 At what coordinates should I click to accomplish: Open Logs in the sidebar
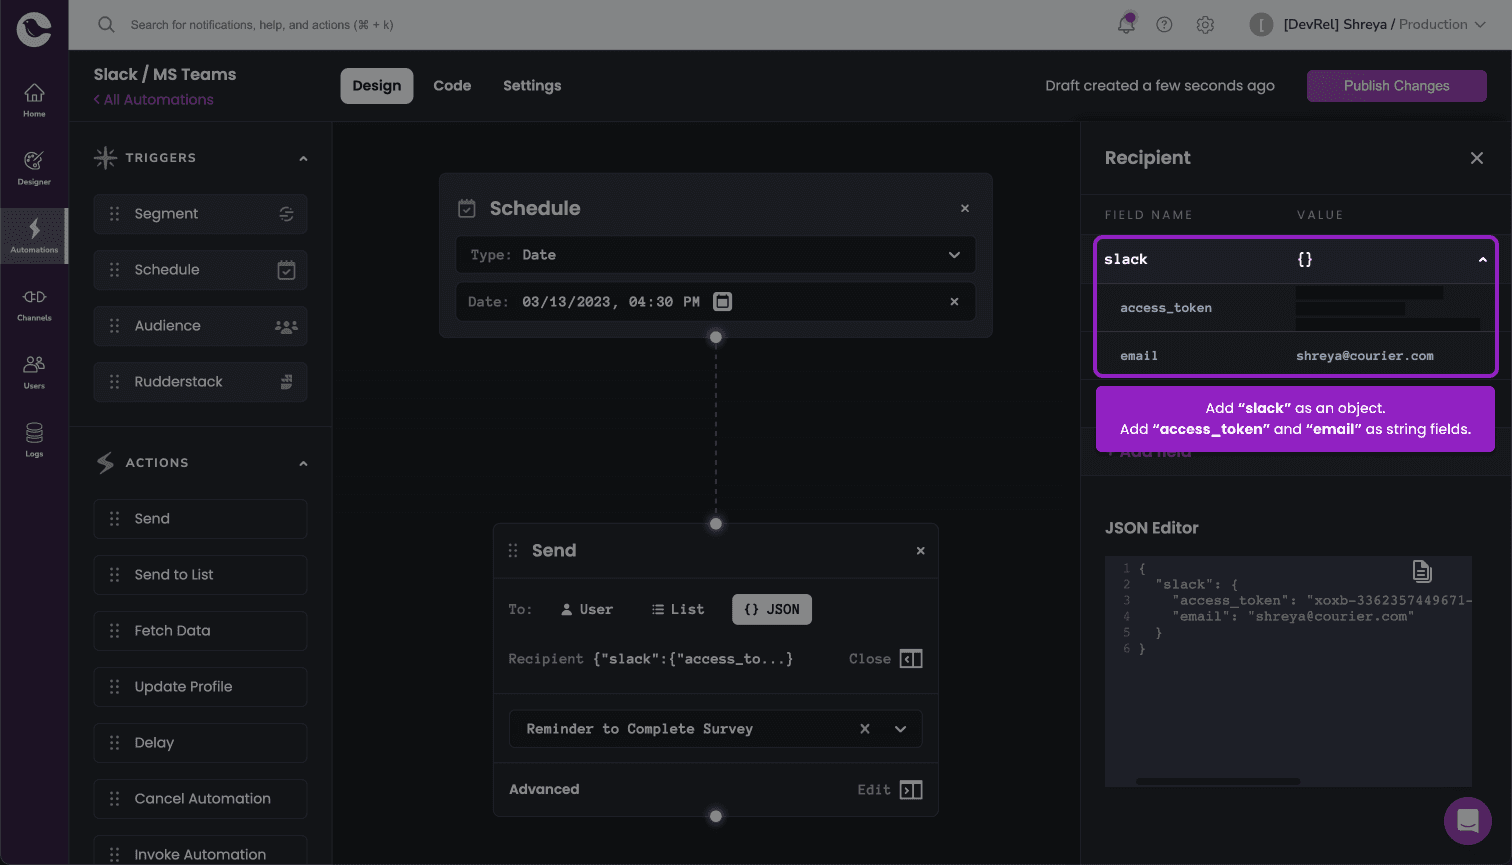(x=34, y=439)
